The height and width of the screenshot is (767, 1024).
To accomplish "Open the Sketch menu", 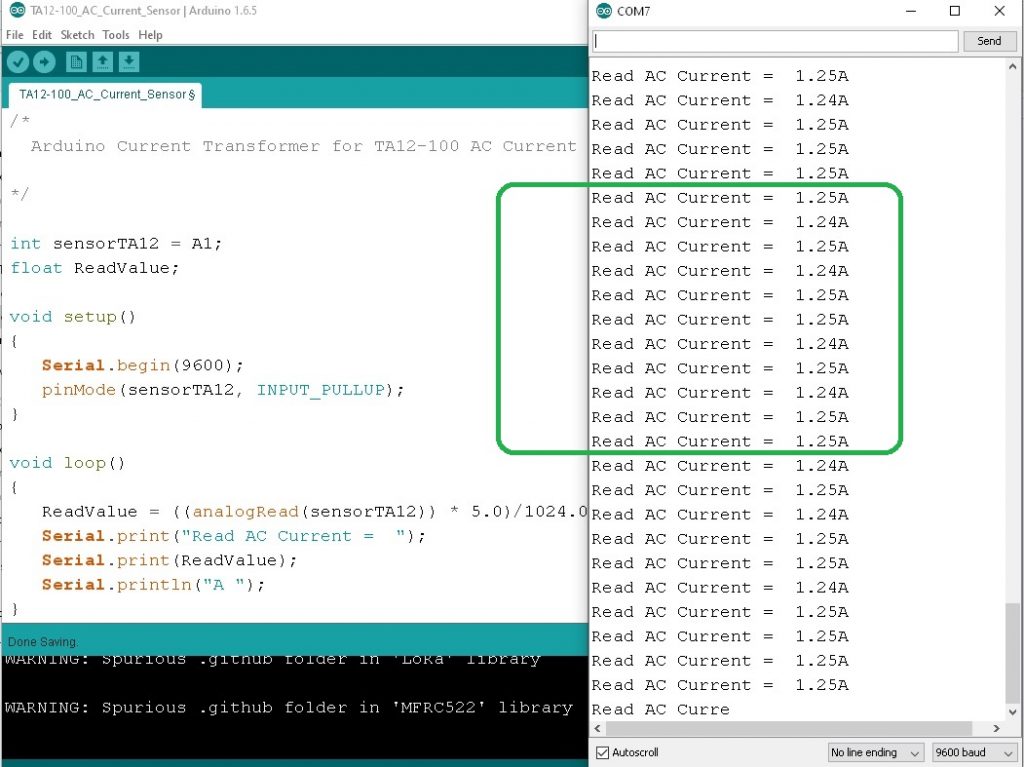I will [x=78, y=35].
